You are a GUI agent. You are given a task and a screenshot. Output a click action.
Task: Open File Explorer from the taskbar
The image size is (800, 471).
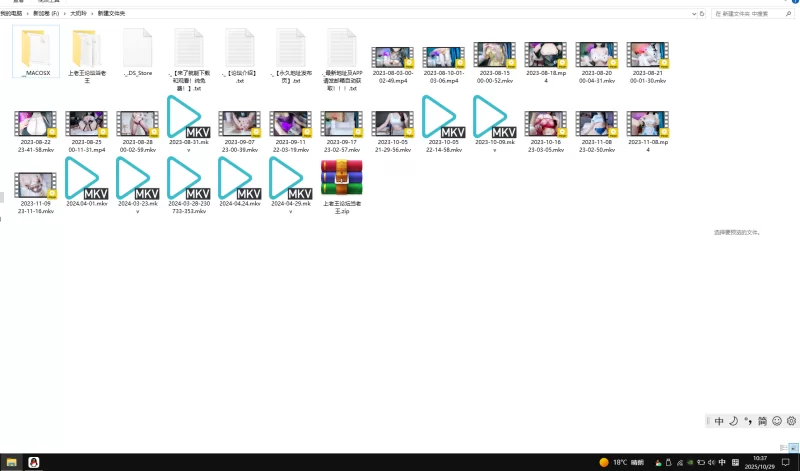(12, 462)
